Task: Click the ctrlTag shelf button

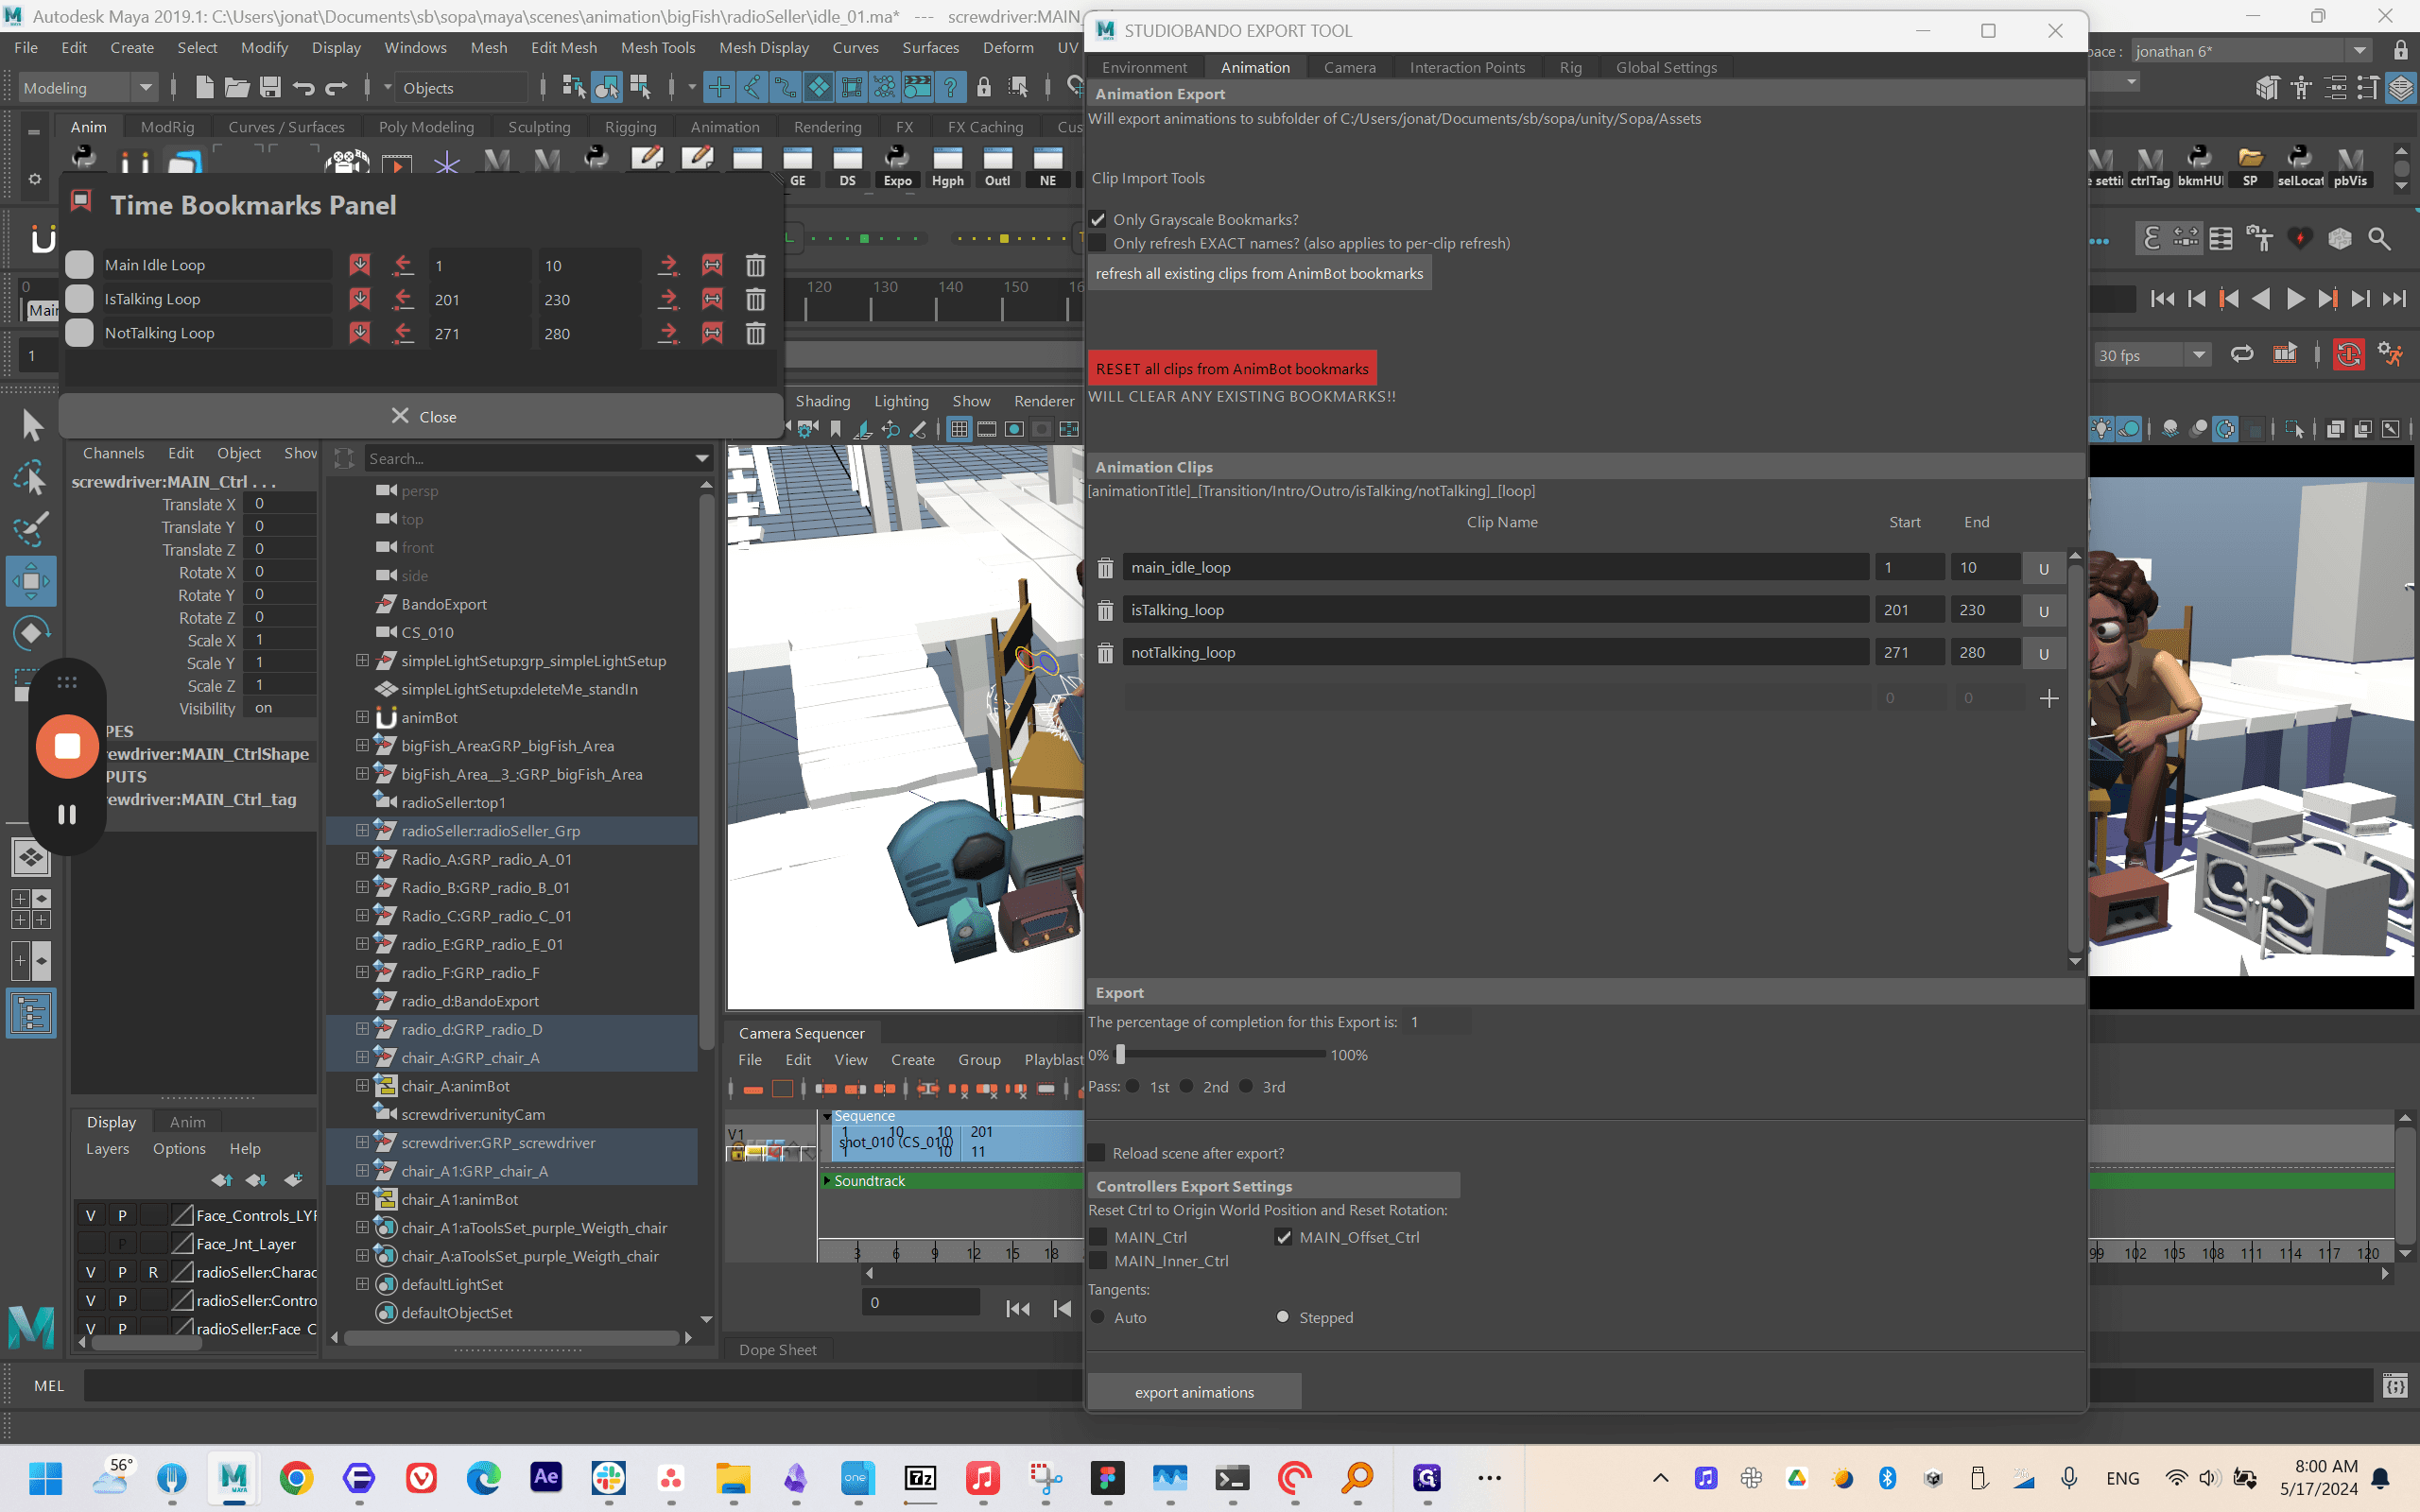Action: [2149, 167]
